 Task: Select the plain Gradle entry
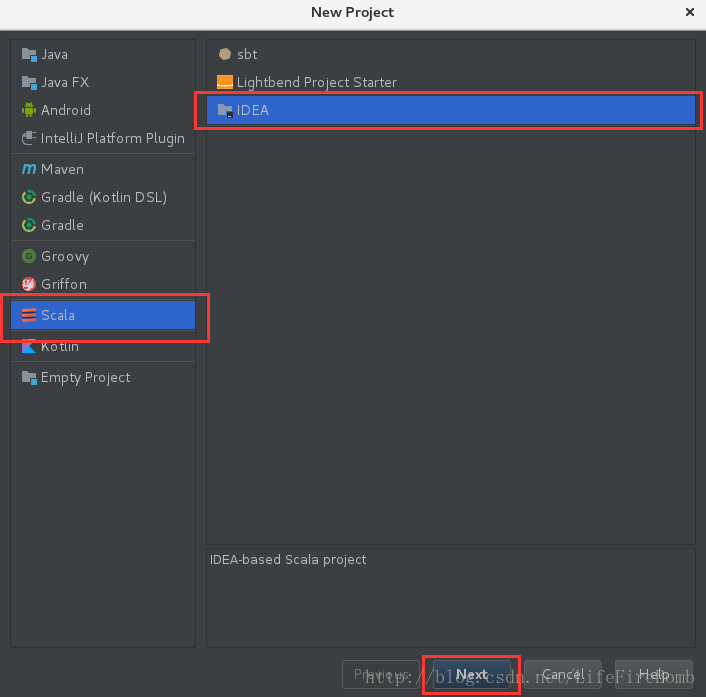pos(103,225)
